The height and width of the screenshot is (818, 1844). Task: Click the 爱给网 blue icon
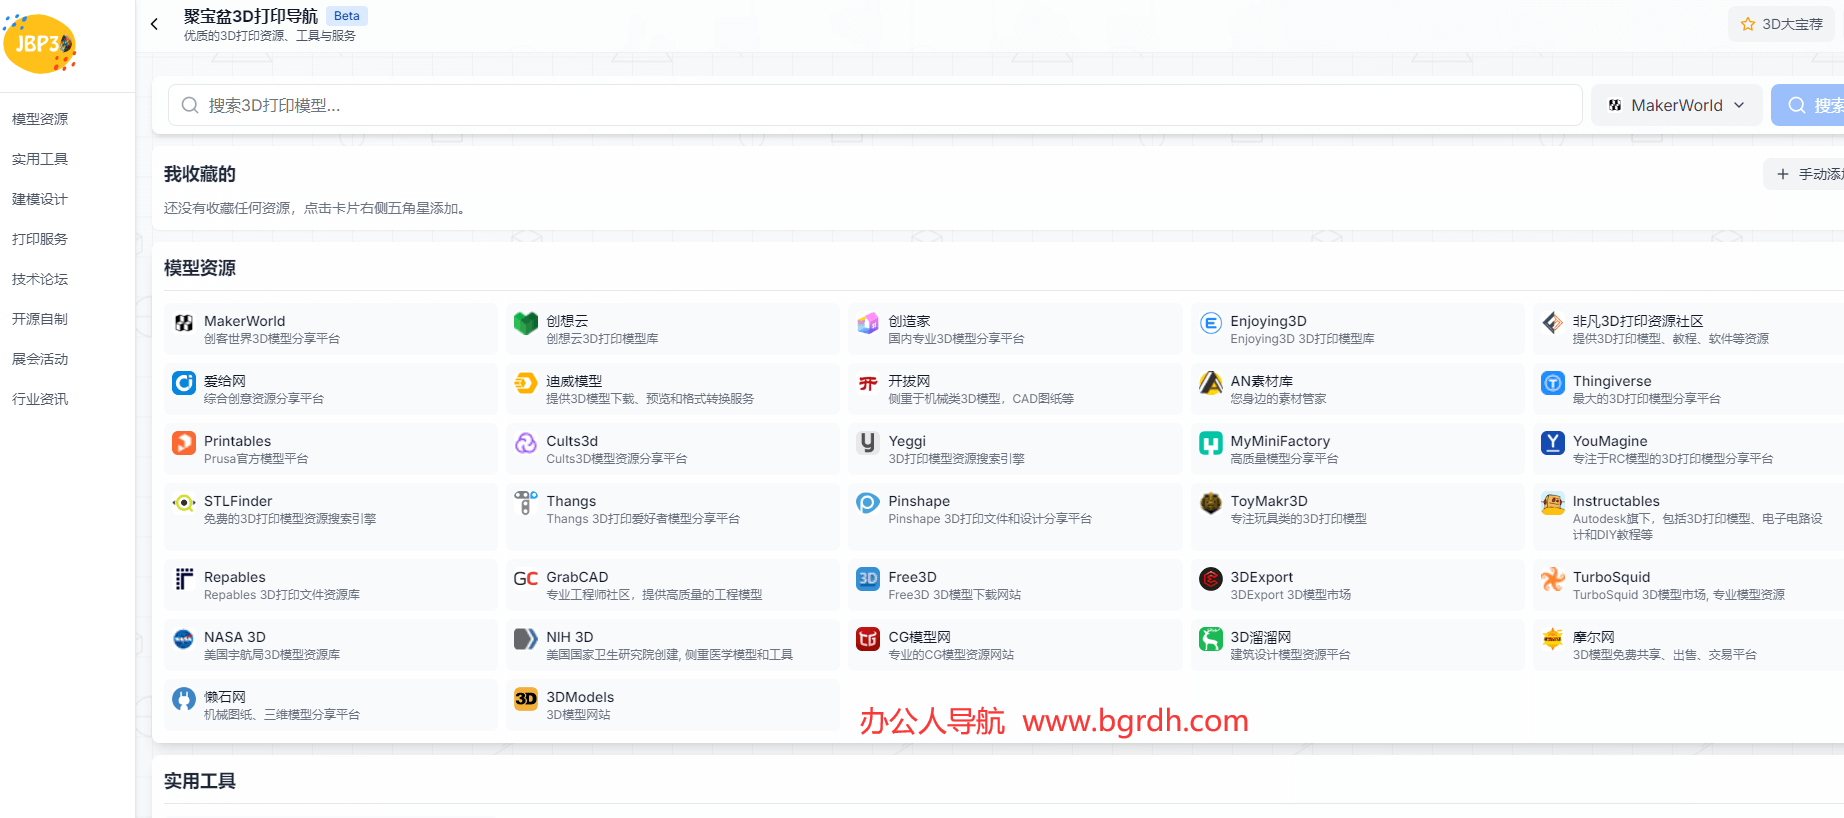[184, 383]
